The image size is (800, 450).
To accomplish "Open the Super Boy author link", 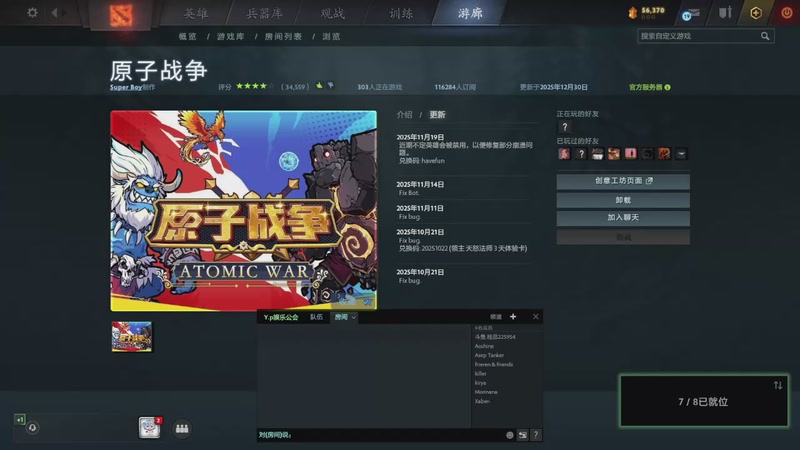I will [126, 87].
